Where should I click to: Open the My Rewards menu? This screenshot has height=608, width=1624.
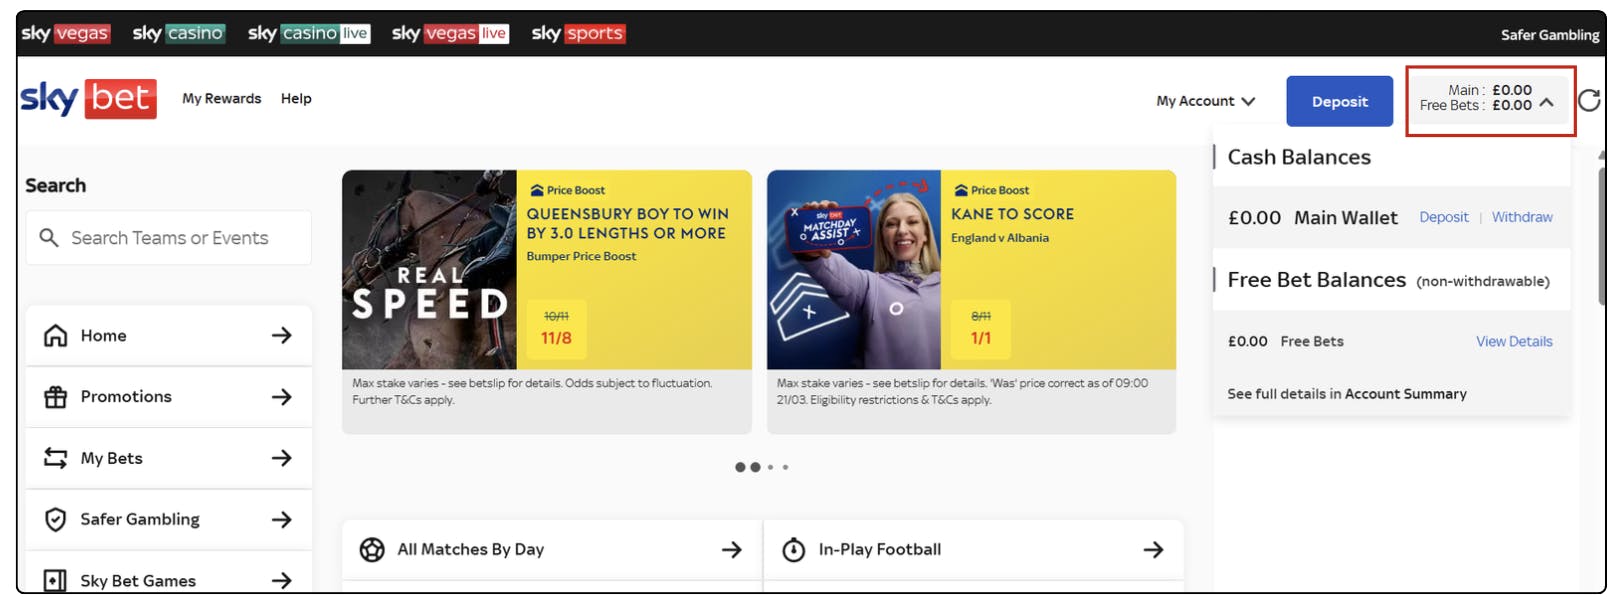221,98
